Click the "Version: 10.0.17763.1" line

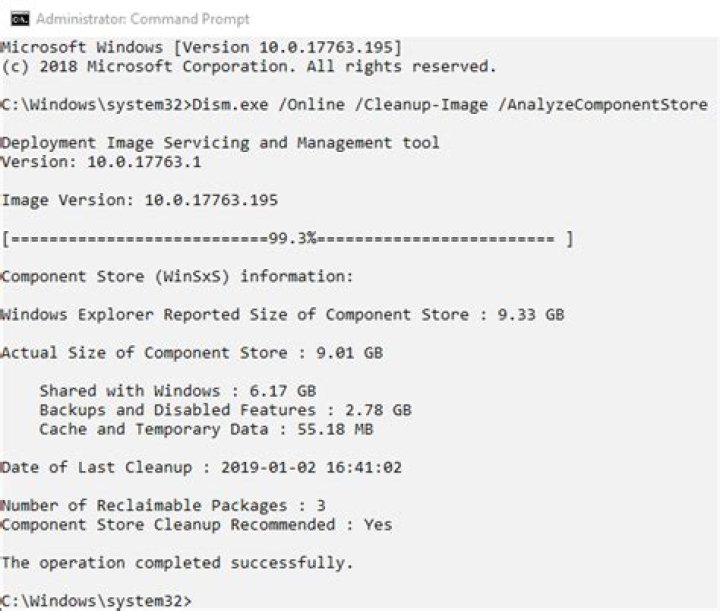point(110,161)
